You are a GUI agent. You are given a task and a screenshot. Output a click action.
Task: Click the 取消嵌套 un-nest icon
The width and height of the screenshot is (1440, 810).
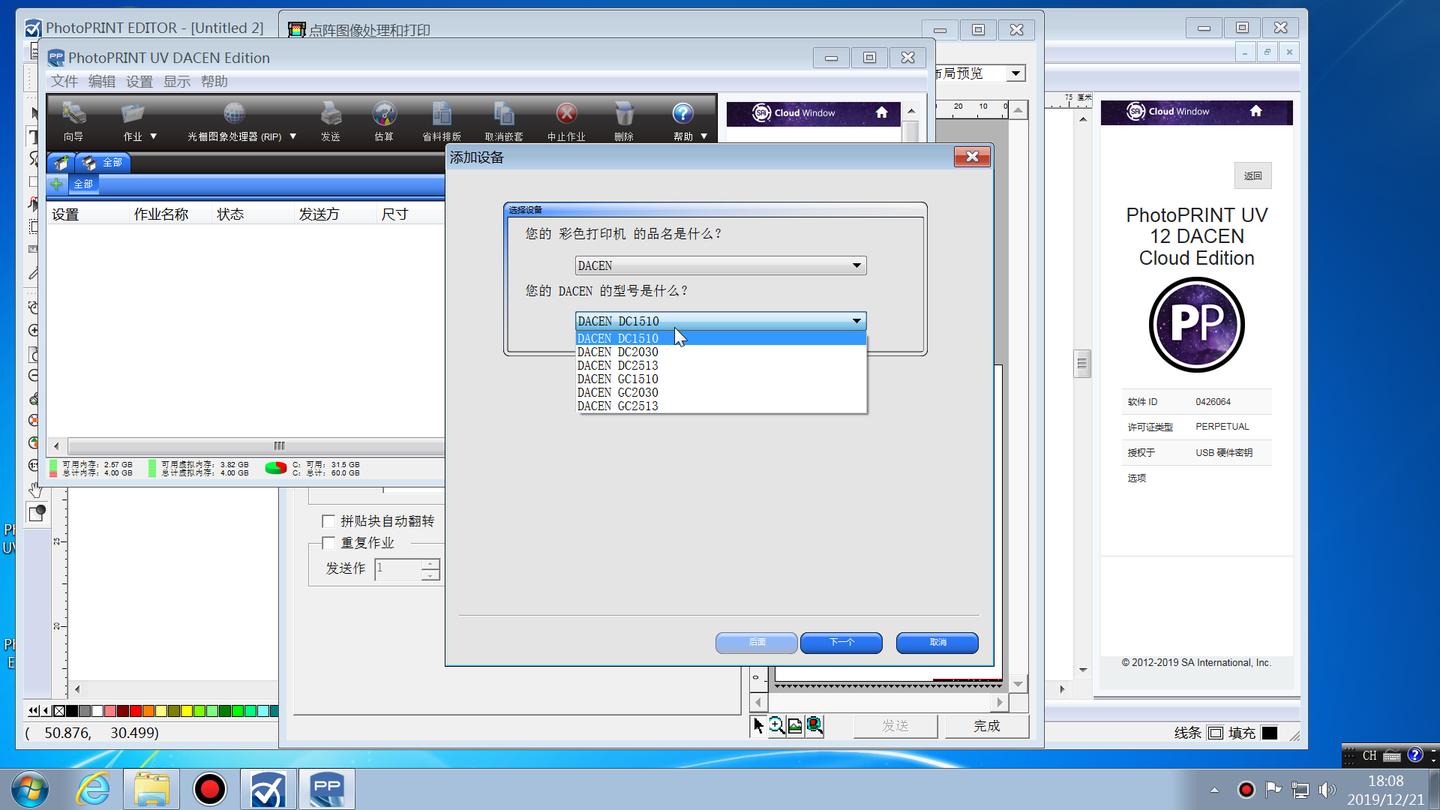[x=504, y=113]
